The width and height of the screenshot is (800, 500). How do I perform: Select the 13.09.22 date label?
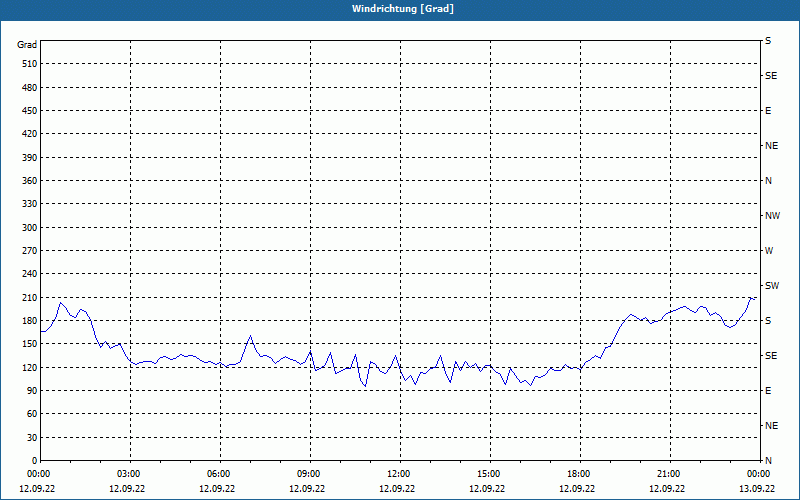tap(757, 488)
